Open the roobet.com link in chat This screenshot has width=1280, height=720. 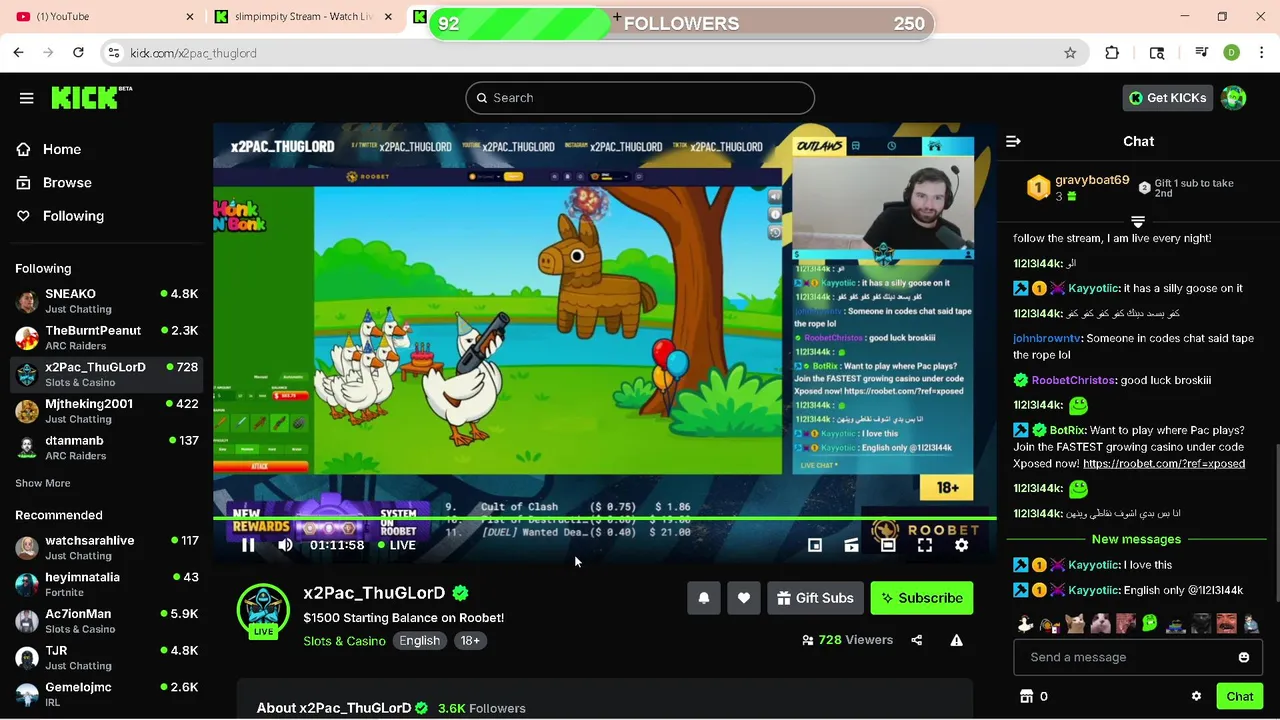click(x=1164, y=464)
